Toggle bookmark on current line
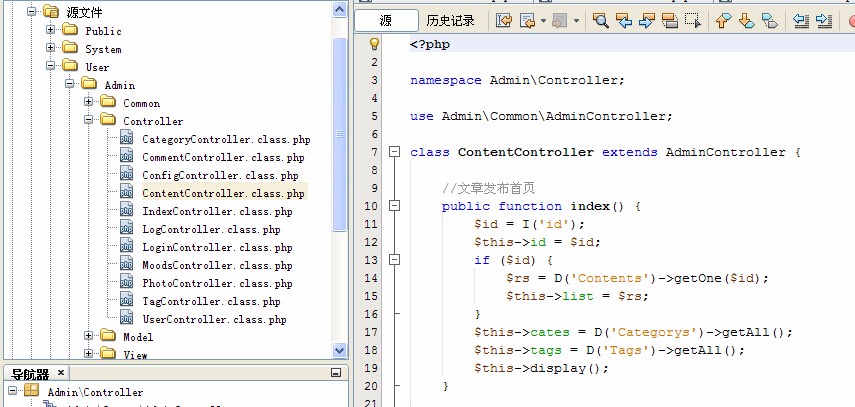The width and height of the screenshot is (855, 407). pos(769,21)
